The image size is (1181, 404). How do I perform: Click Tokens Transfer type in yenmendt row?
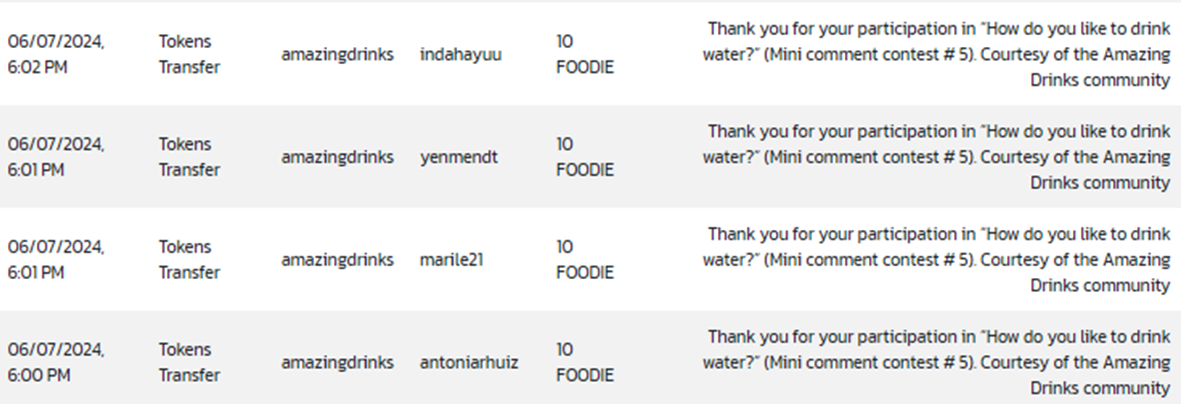[189, 157]
